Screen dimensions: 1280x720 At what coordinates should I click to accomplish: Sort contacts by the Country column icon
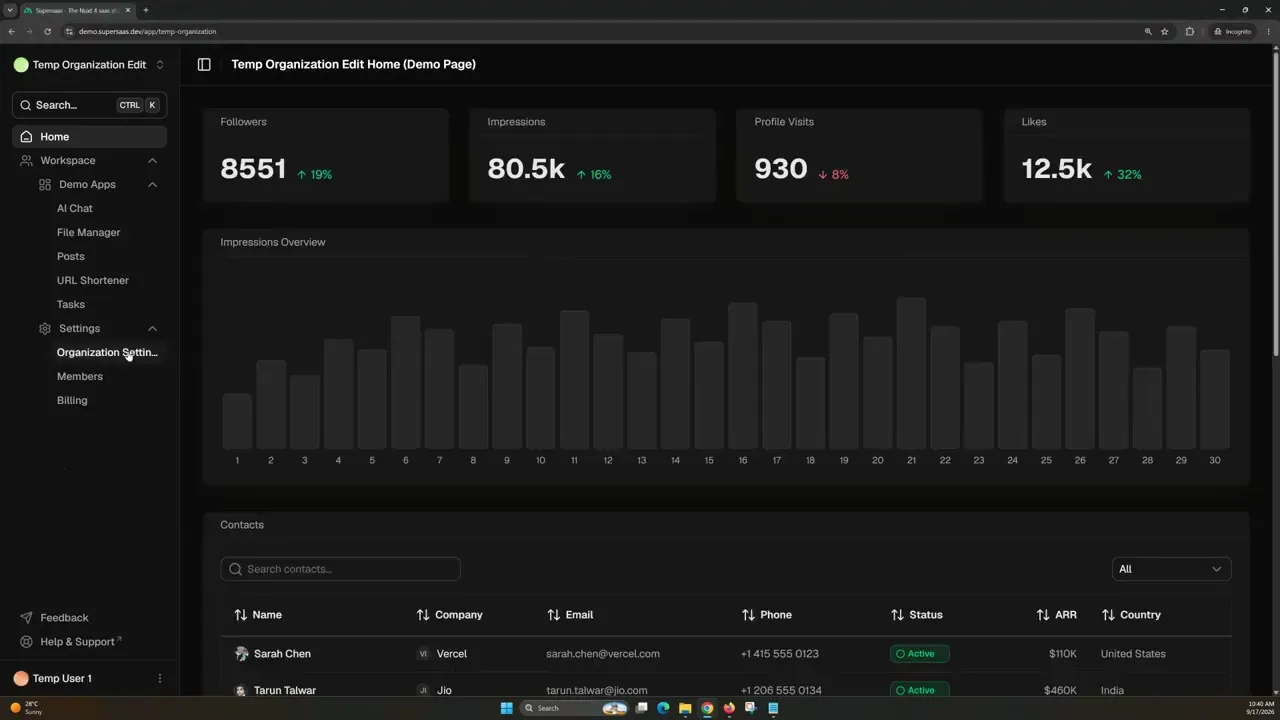coord(1108,615)
